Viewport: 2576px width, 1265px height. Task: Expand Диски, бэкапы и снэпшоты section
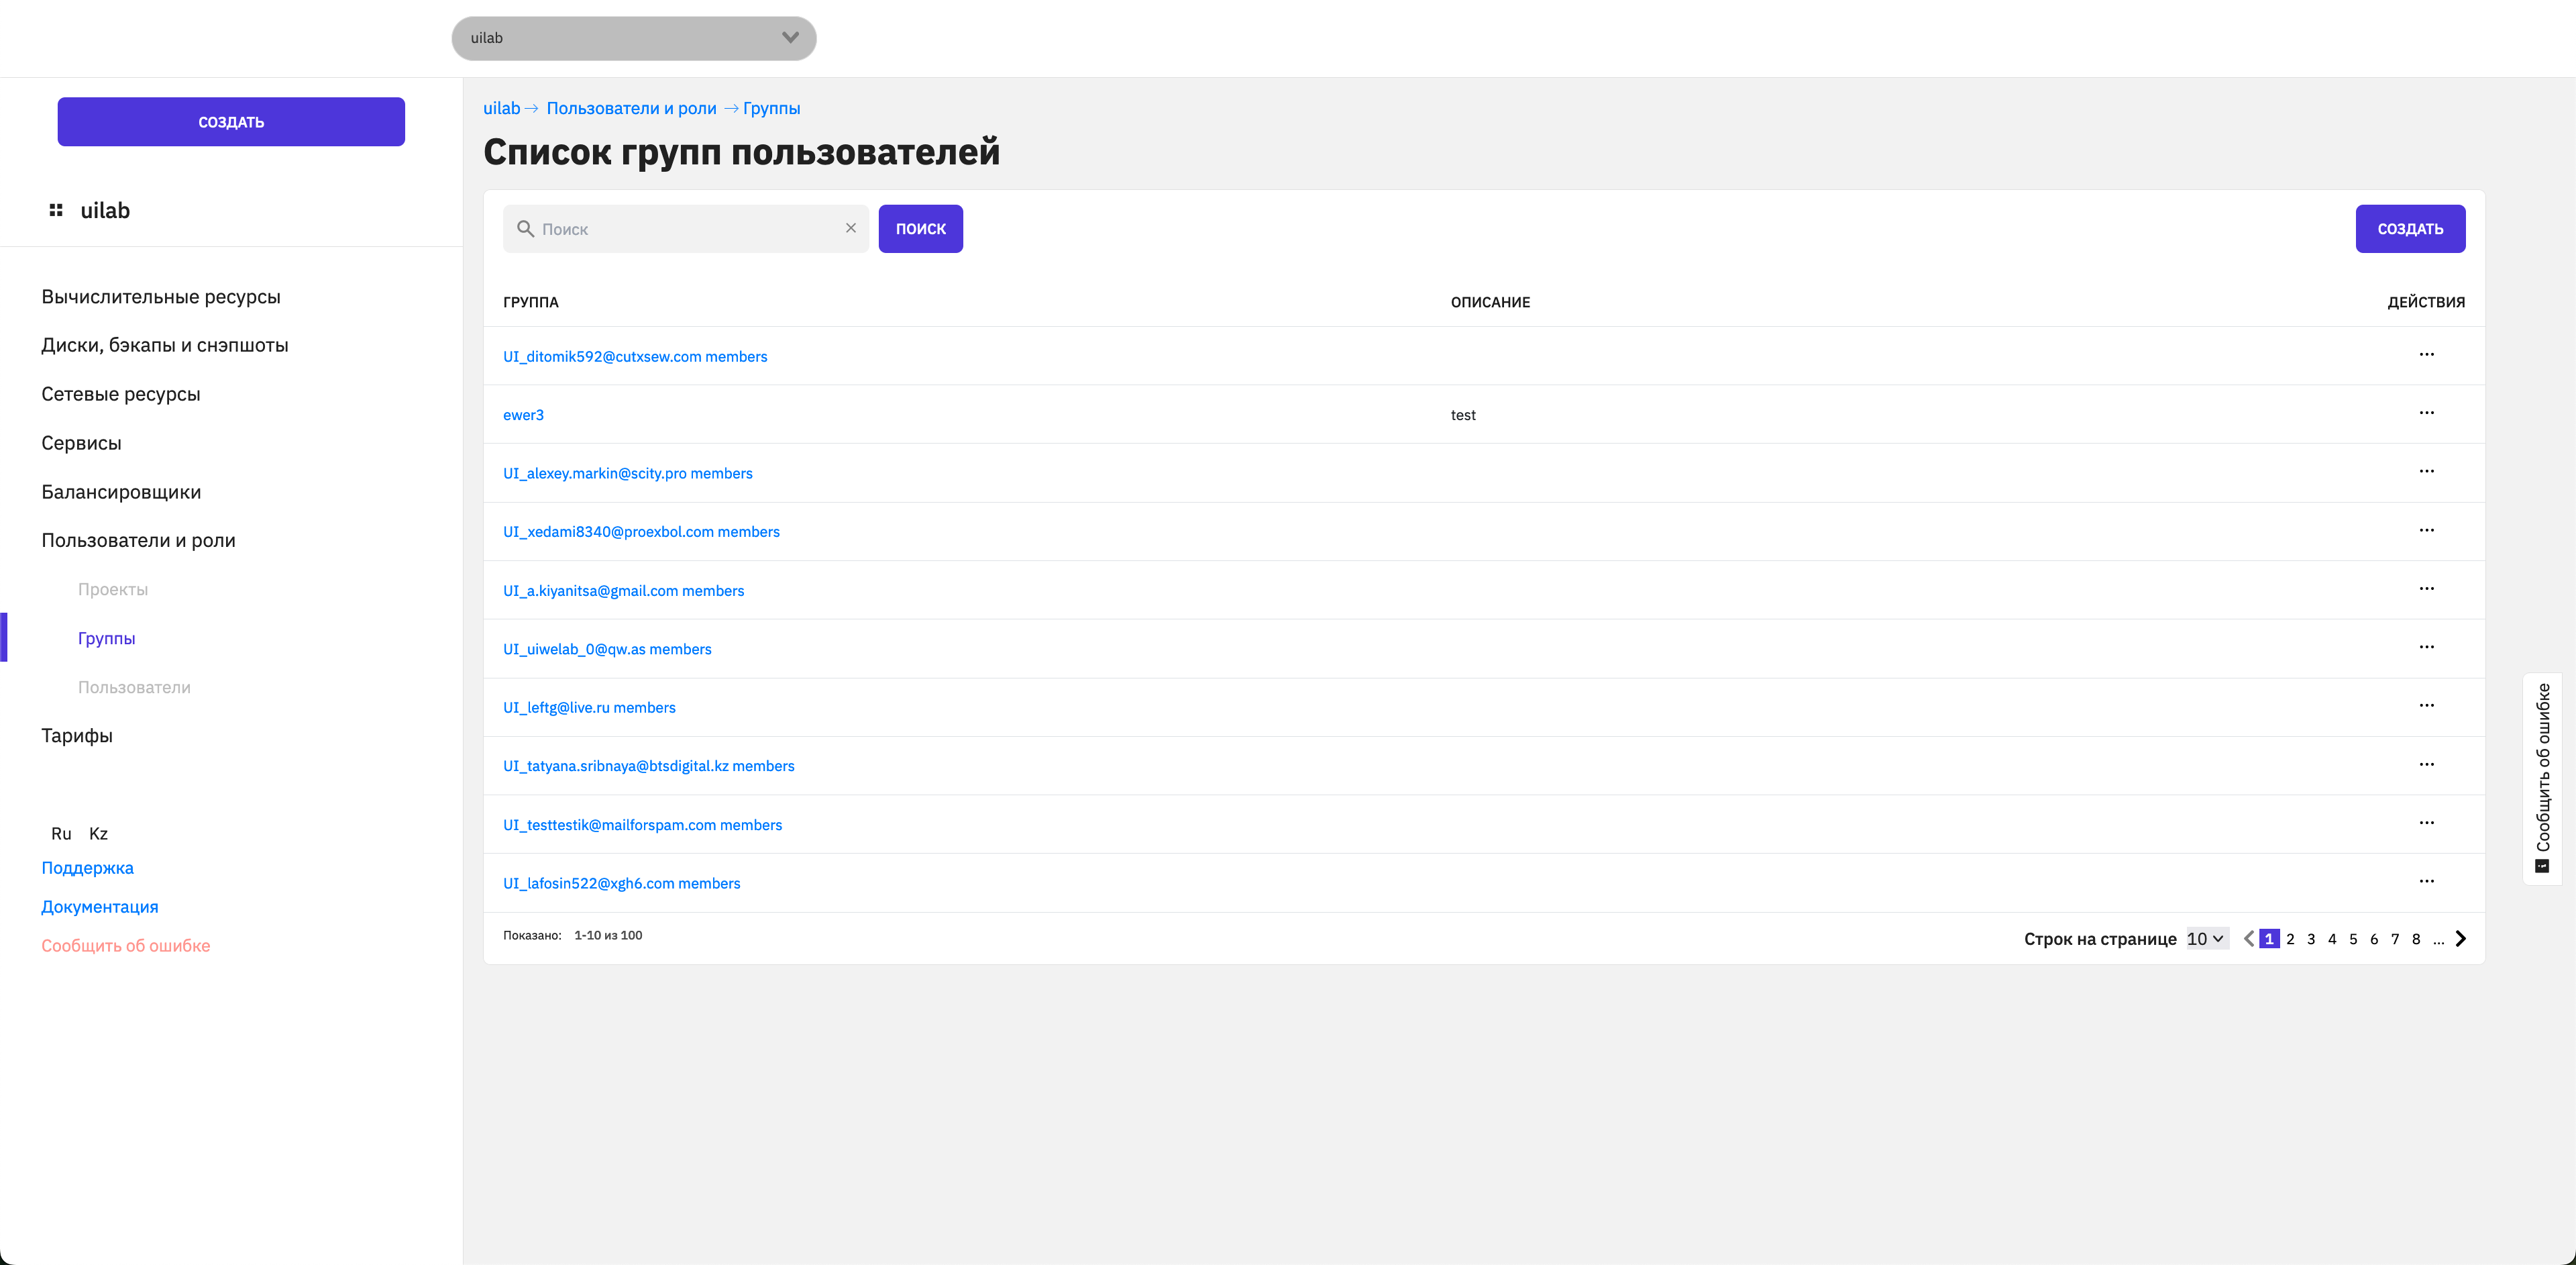tap(165, 345)
